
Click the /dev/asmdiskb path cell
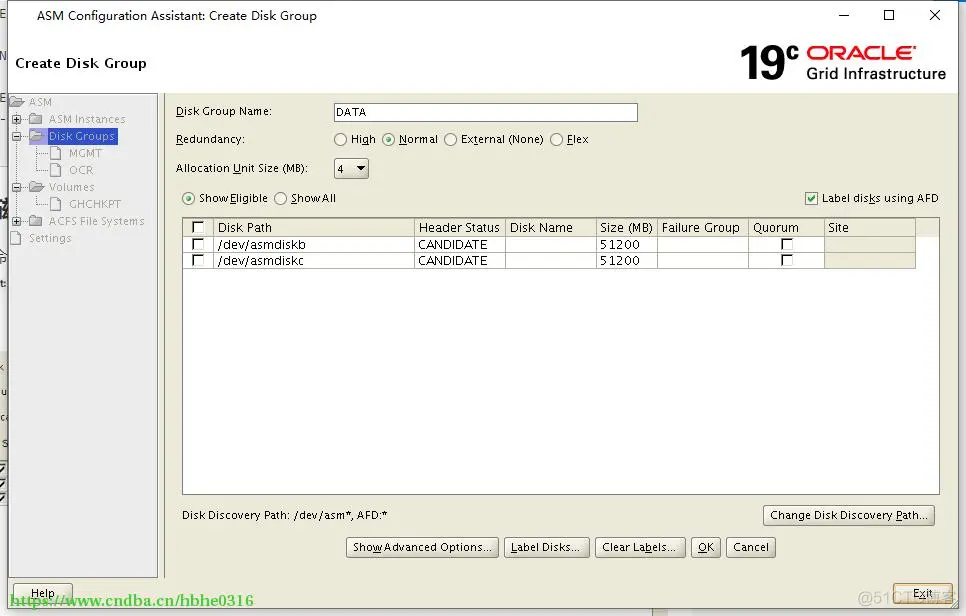[314, 245]
